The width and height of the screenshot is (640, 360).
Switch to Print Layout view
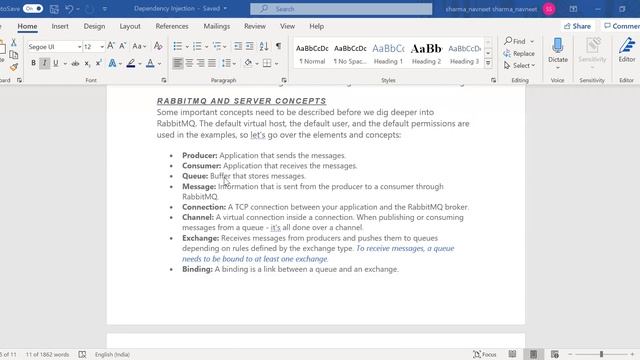[533, 354]
